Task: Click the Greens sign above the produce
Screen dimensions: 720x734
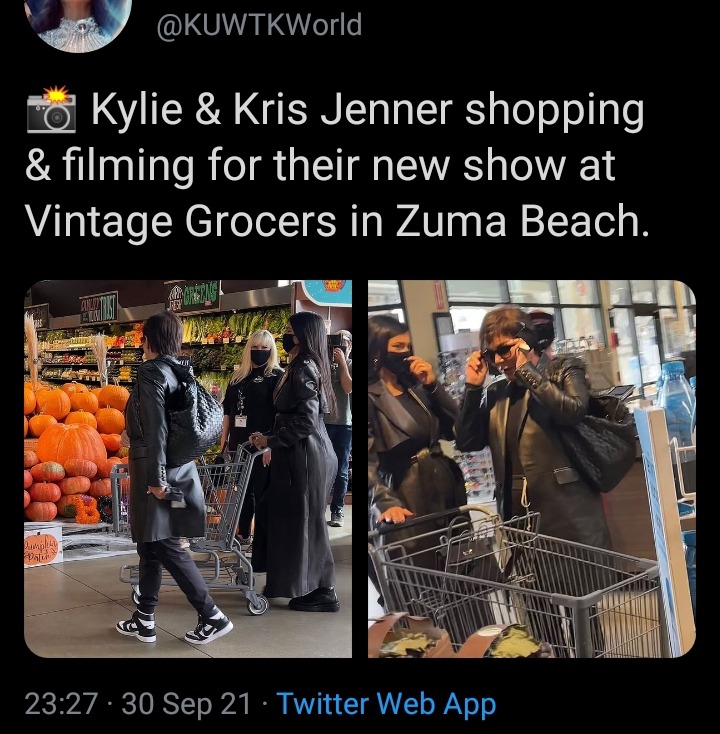Action: point(193,296)
